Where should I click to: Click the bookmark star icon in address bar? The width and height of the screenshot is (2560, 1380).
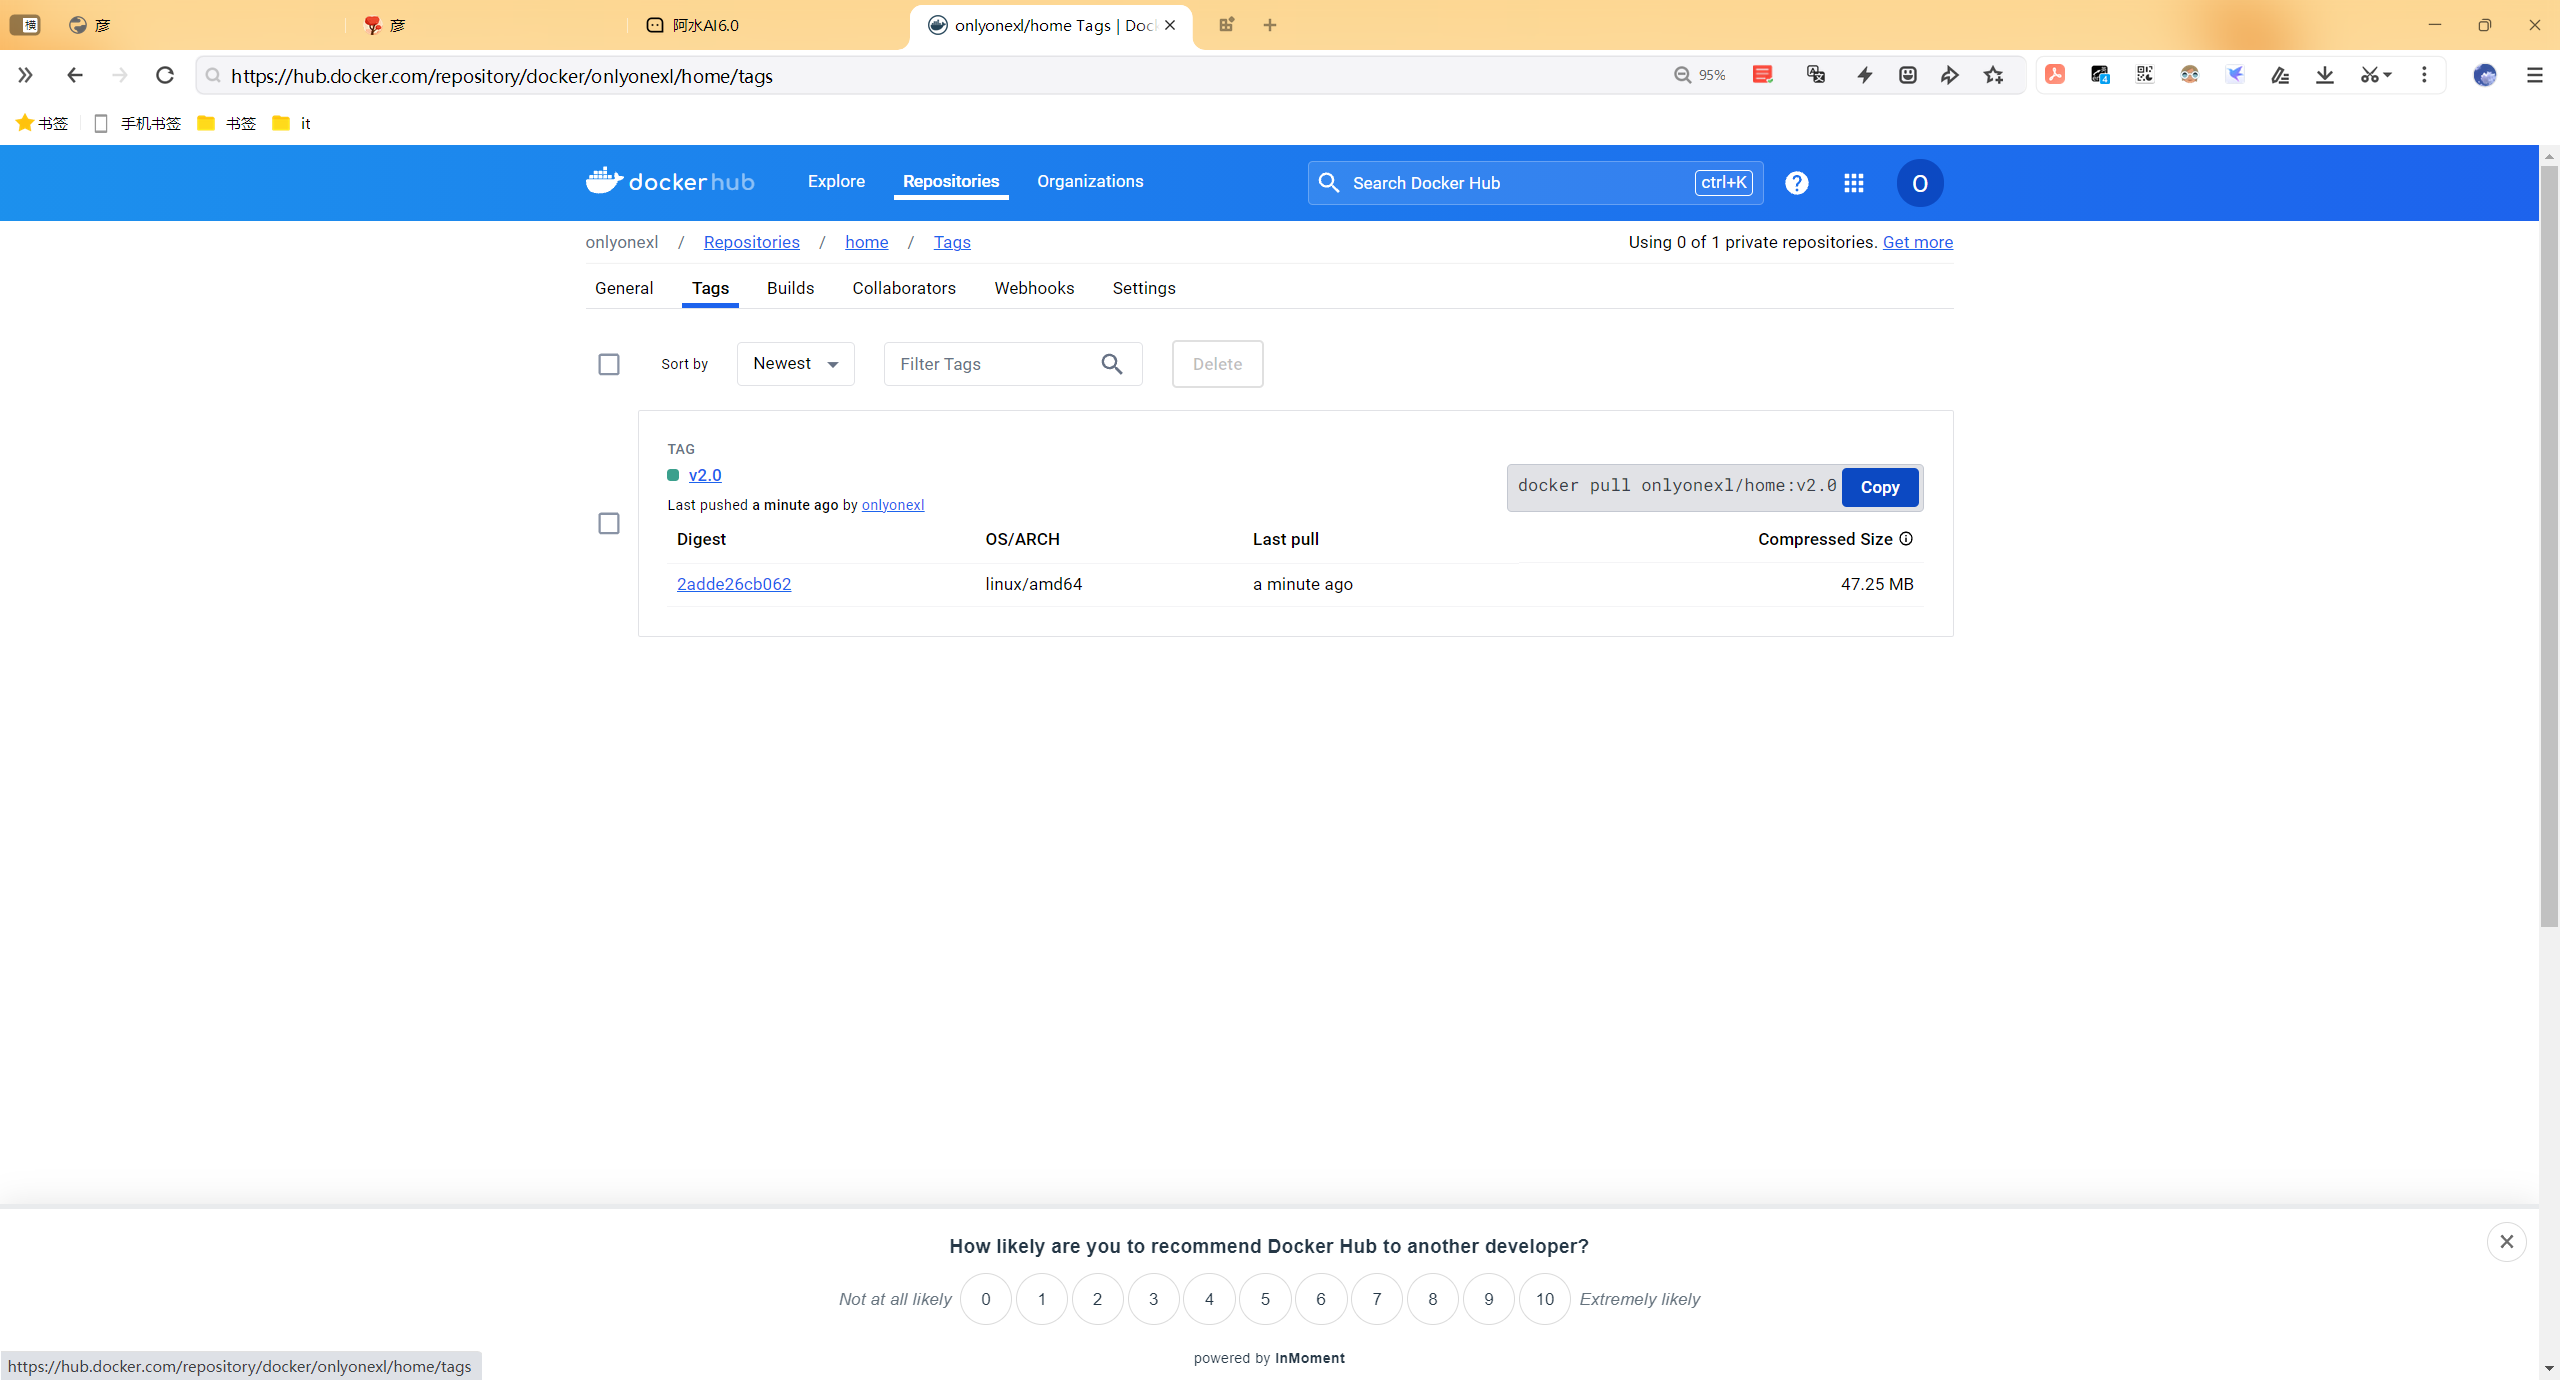coord(1994,75)
